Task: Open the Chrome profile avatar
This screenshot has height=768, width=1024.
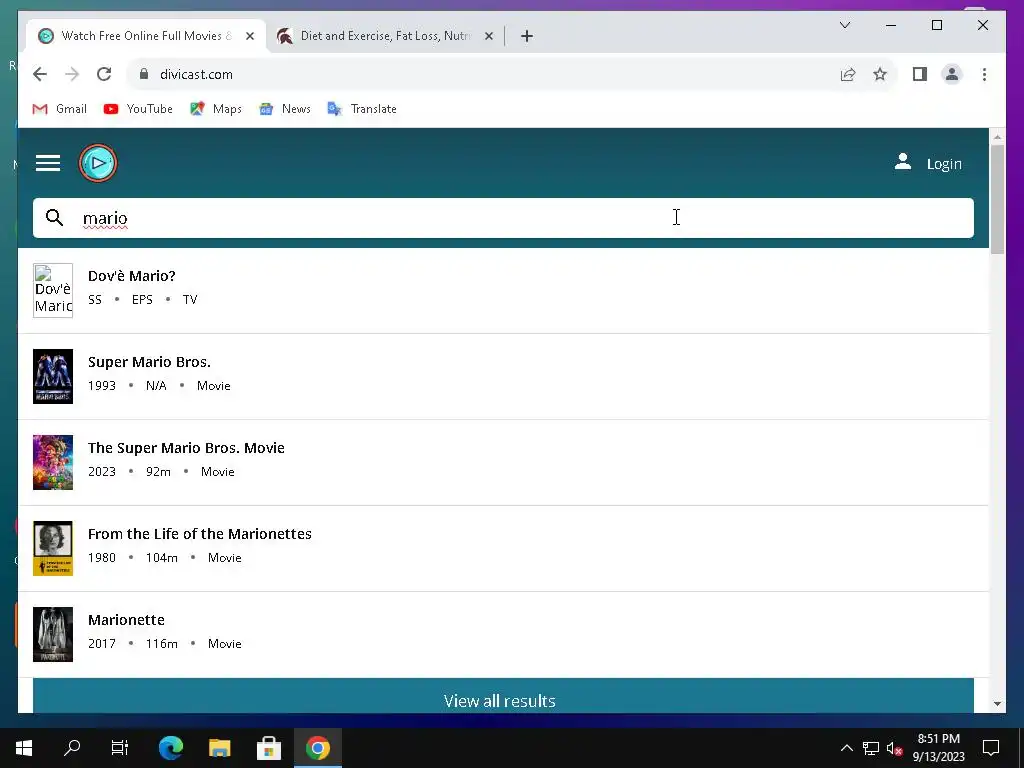Action: click(952, 74)
